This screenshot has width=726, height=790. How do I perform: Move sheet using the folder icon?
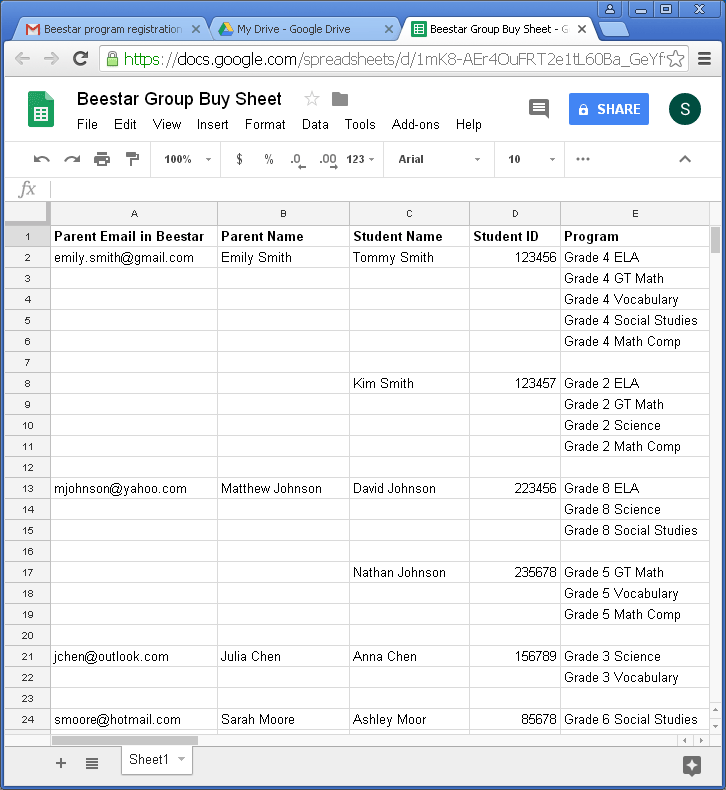340,99
